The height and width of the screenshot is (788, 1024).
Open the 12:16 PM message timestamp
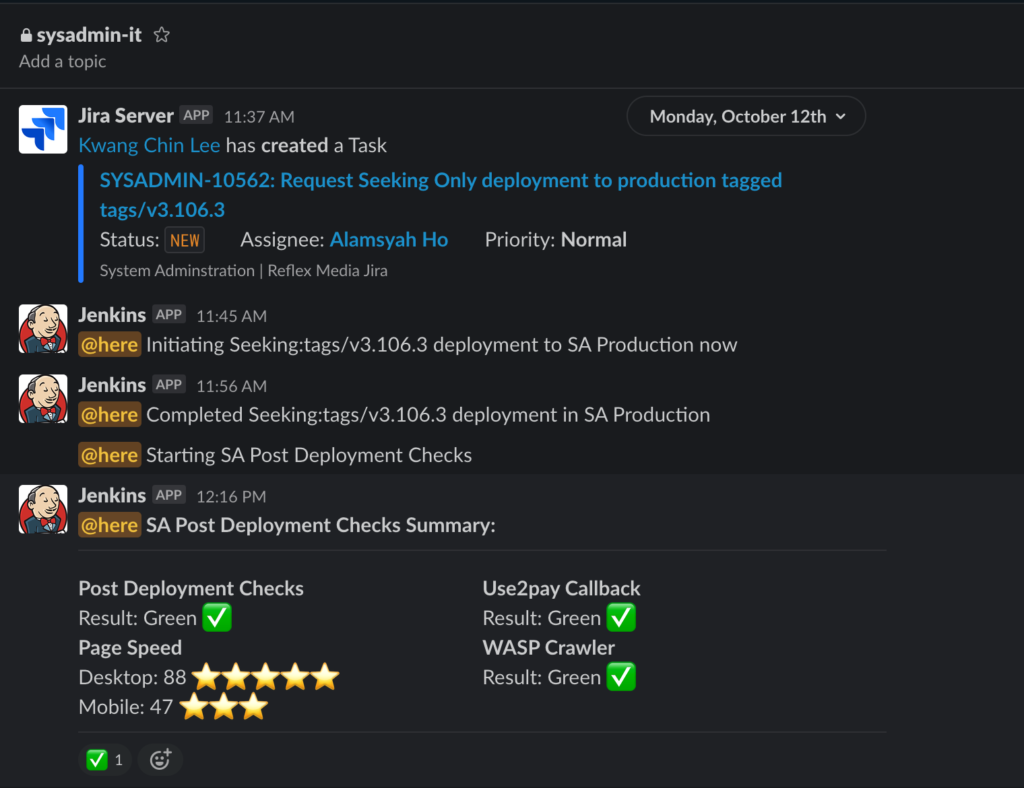click(x=231, y=497)
